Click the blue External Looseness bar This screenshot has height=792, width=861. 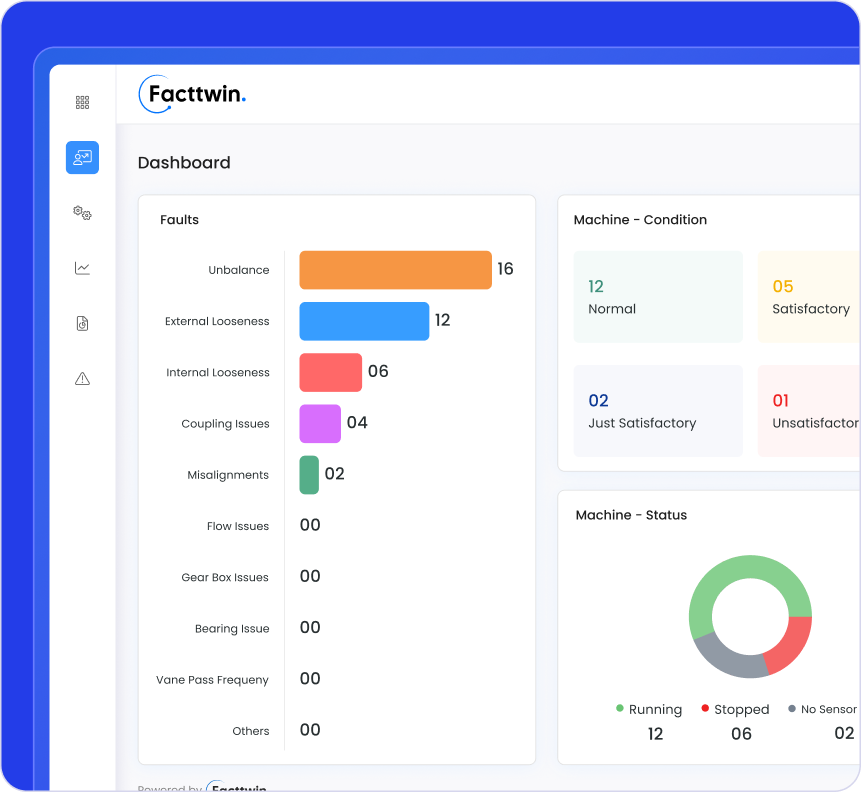pos(363,321)
